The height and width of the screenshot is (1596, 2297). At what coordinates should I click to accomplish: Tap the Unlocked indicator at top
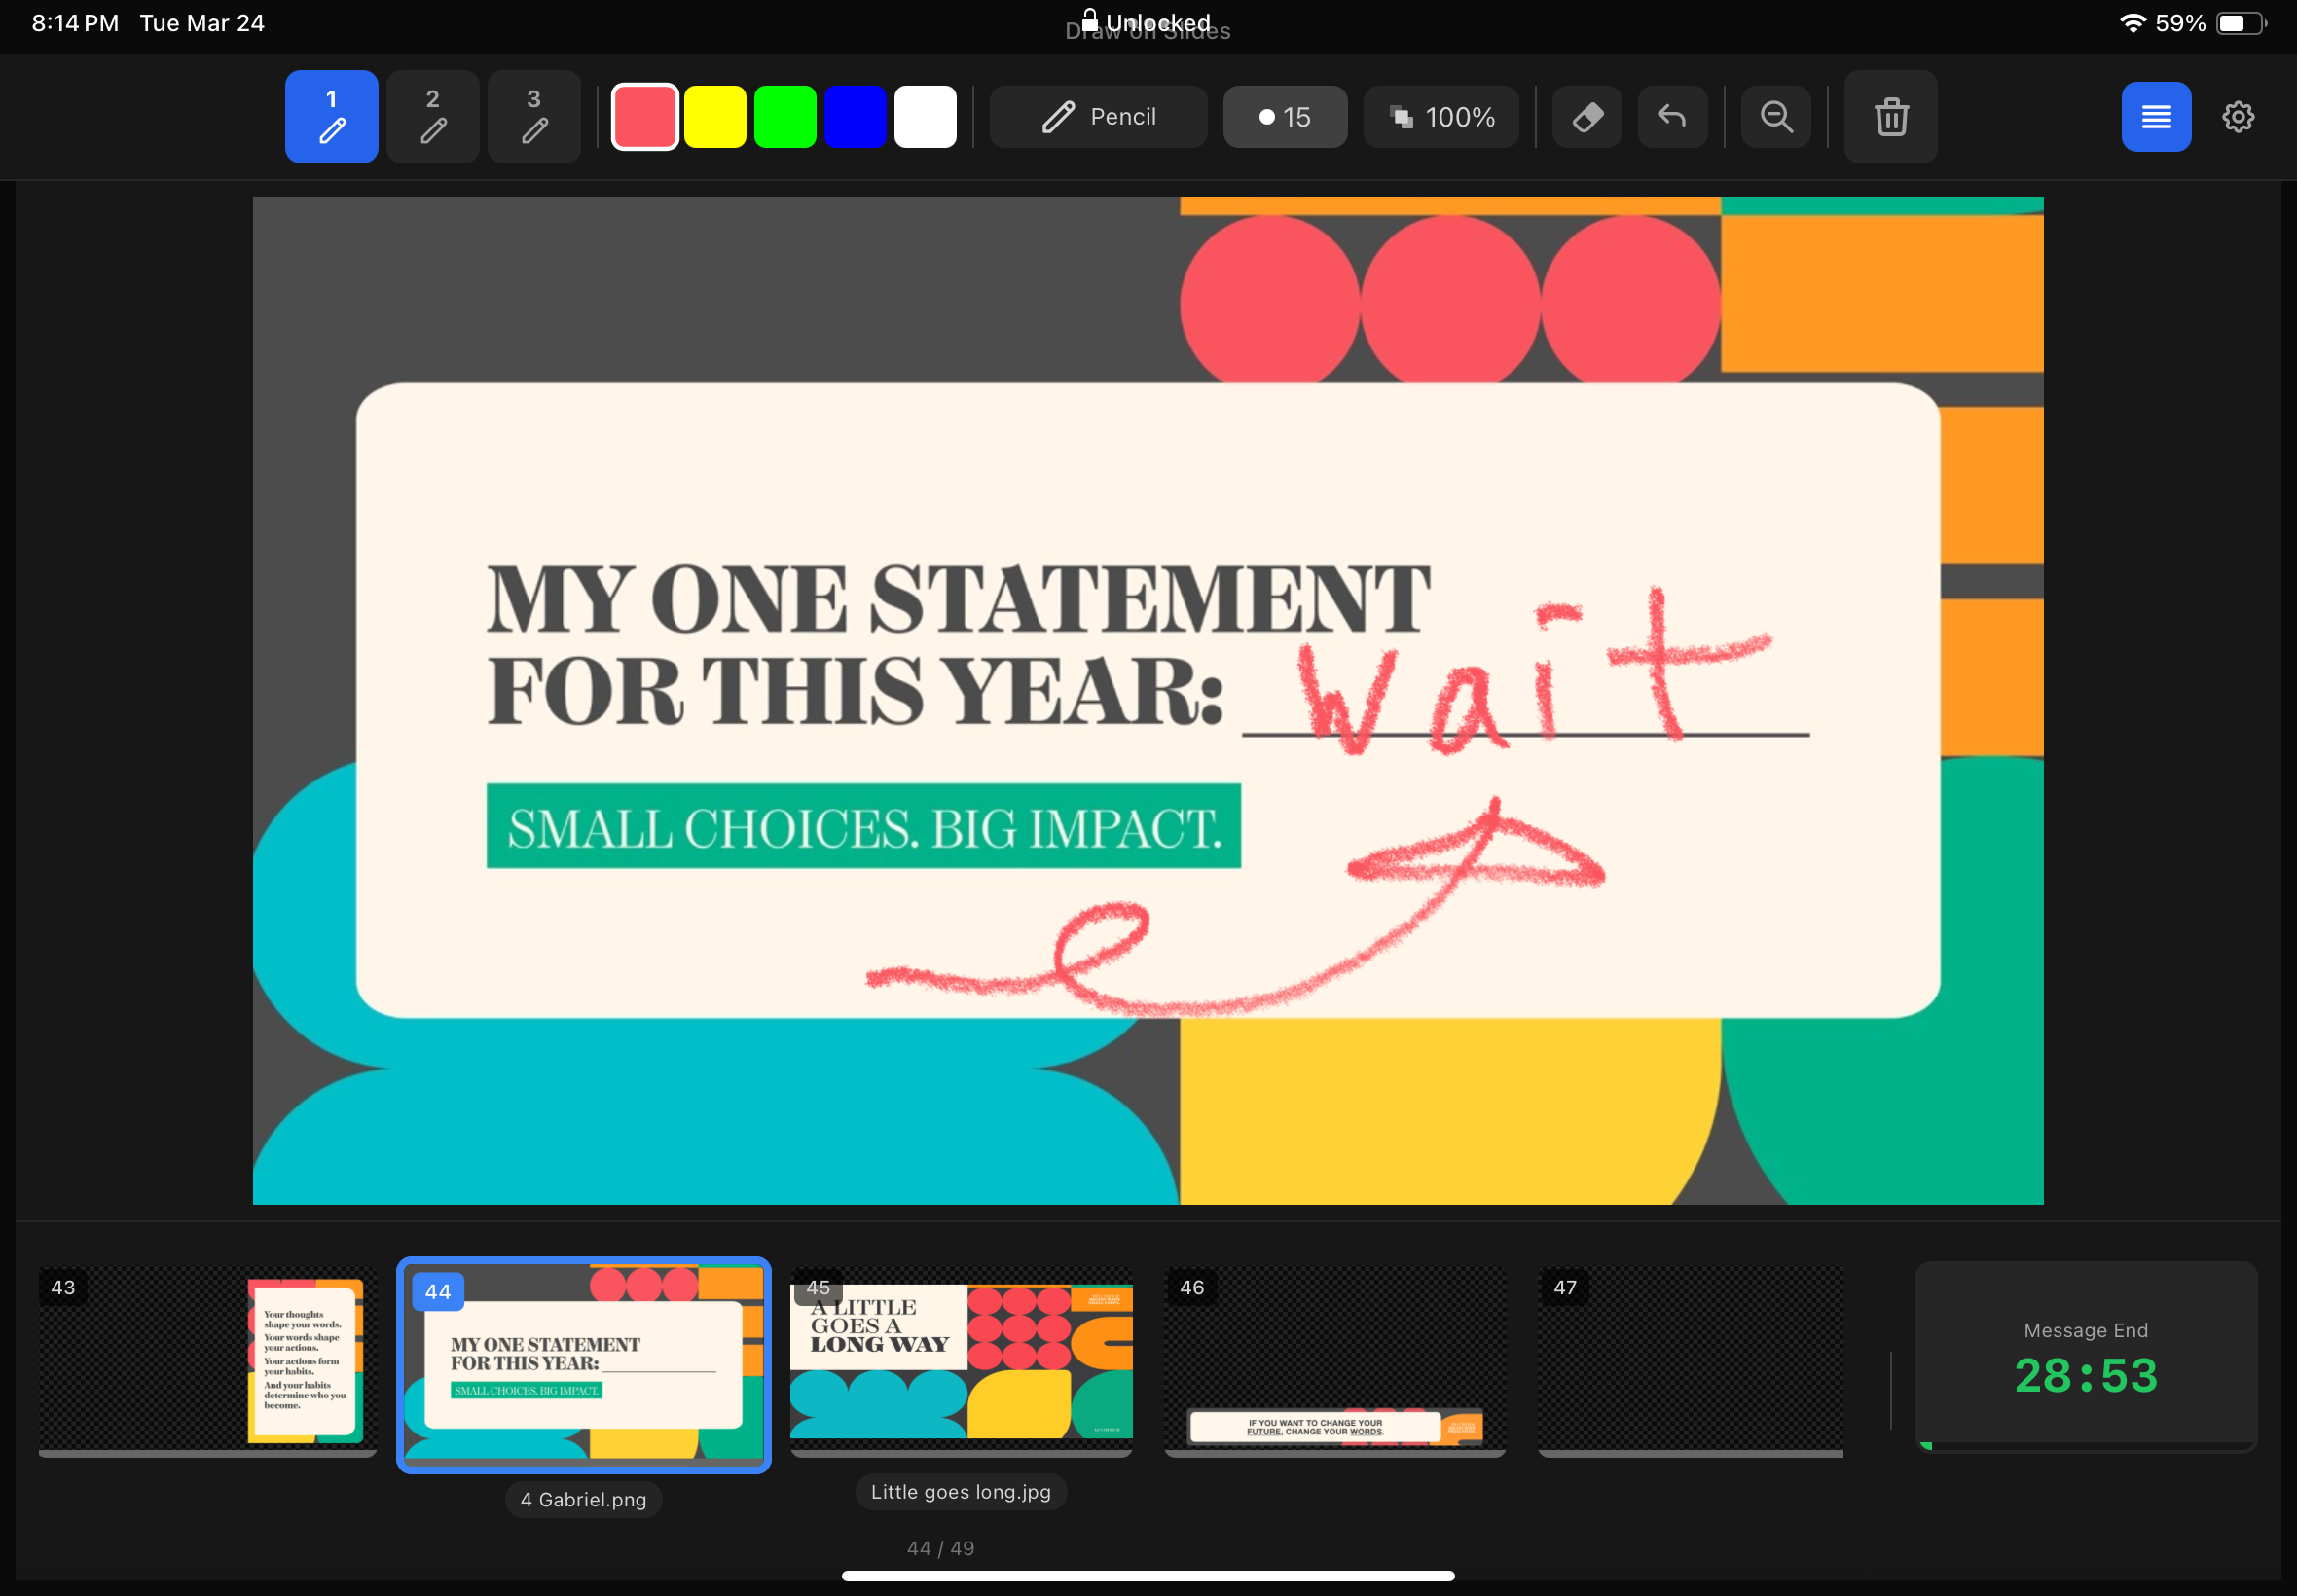point(1147,22)
